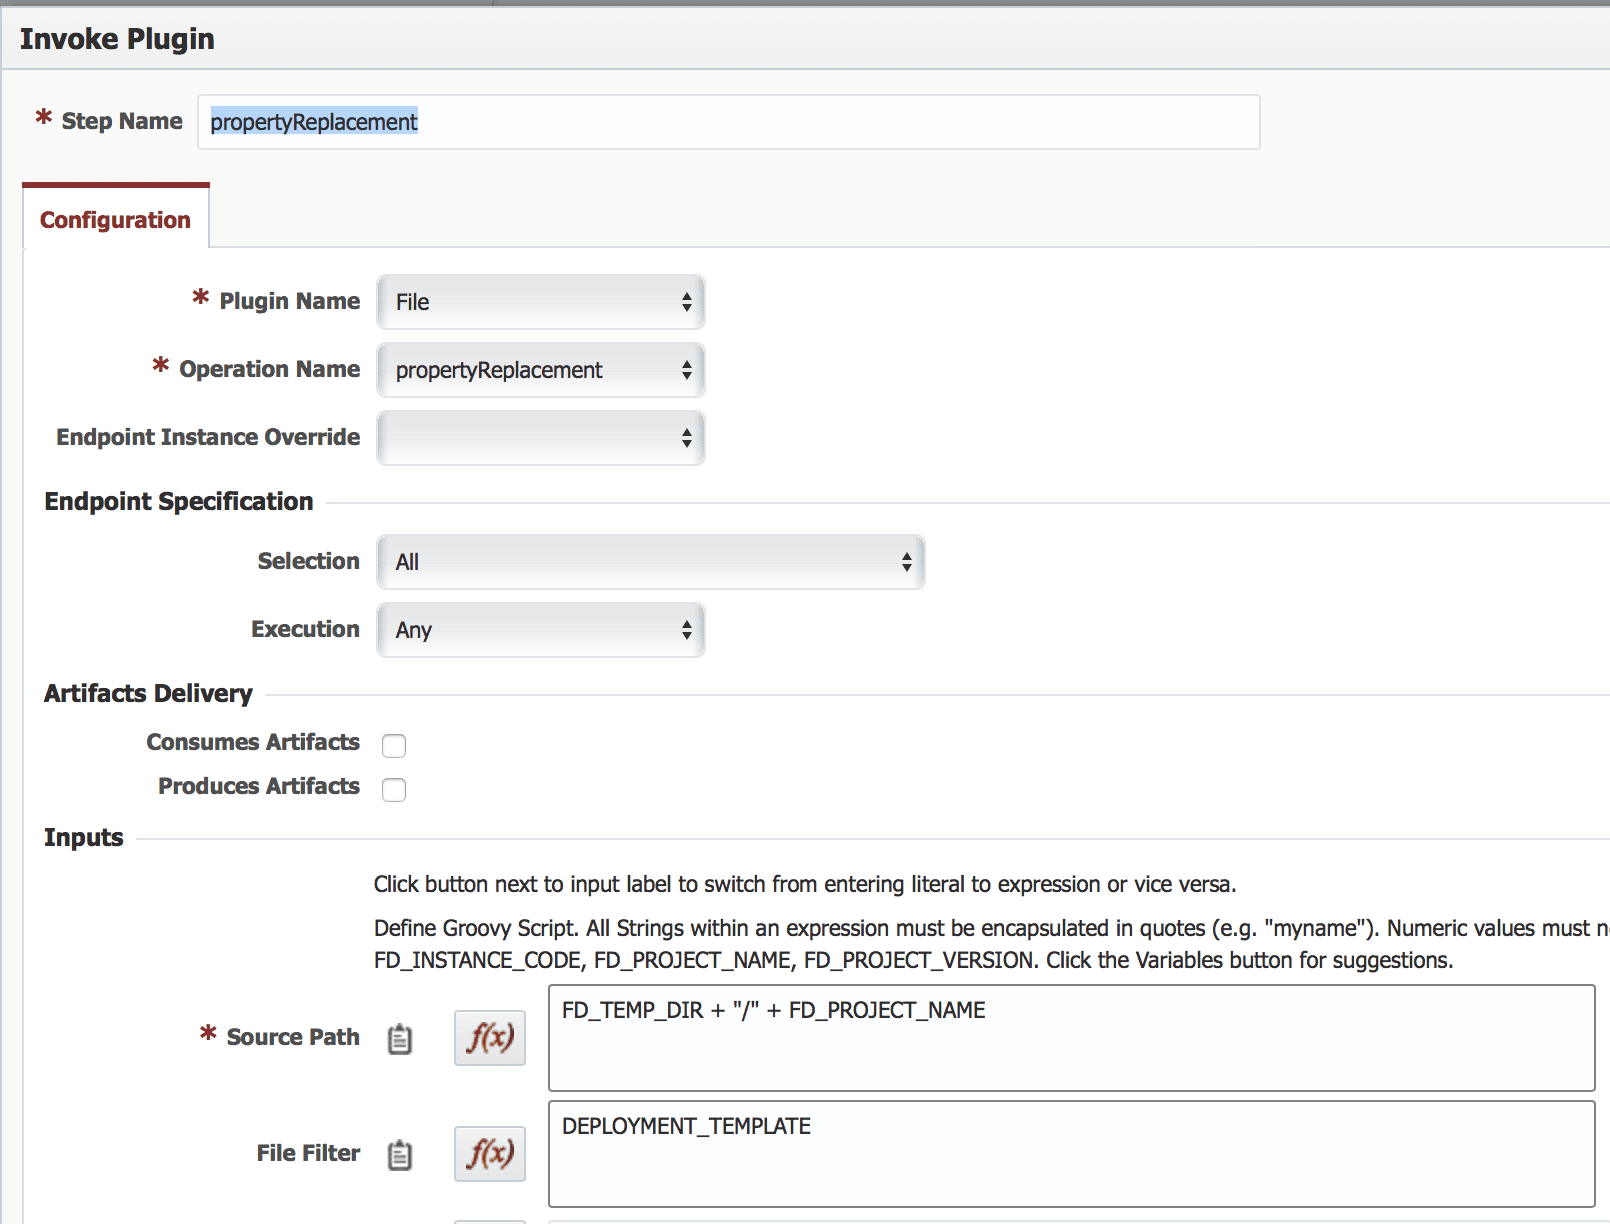Image resolution: width=1610 pixels, height=1224 pixels.
Task: Click the Endpoint Specification section label
Action: click(x=179, y=501)
